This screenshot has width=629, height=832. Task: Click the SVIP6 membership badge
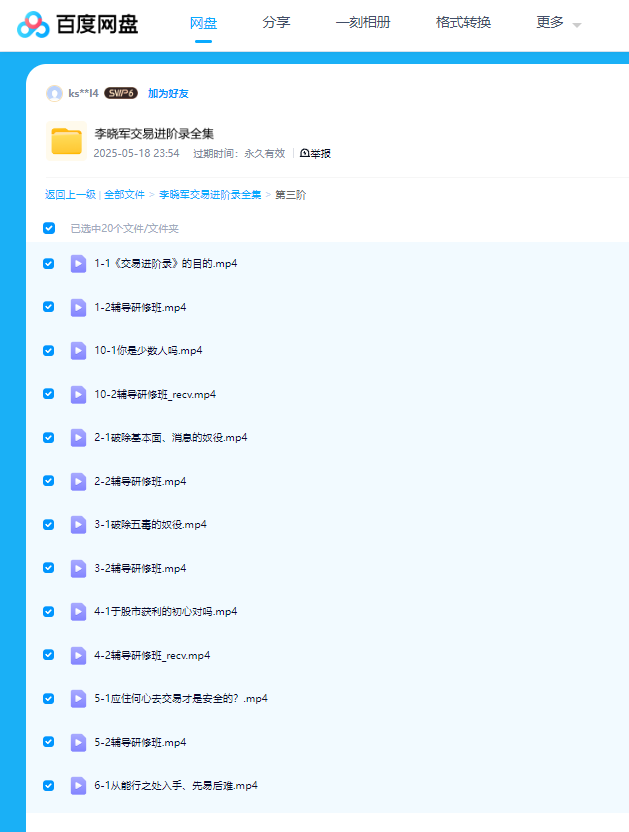pos(120,93)
